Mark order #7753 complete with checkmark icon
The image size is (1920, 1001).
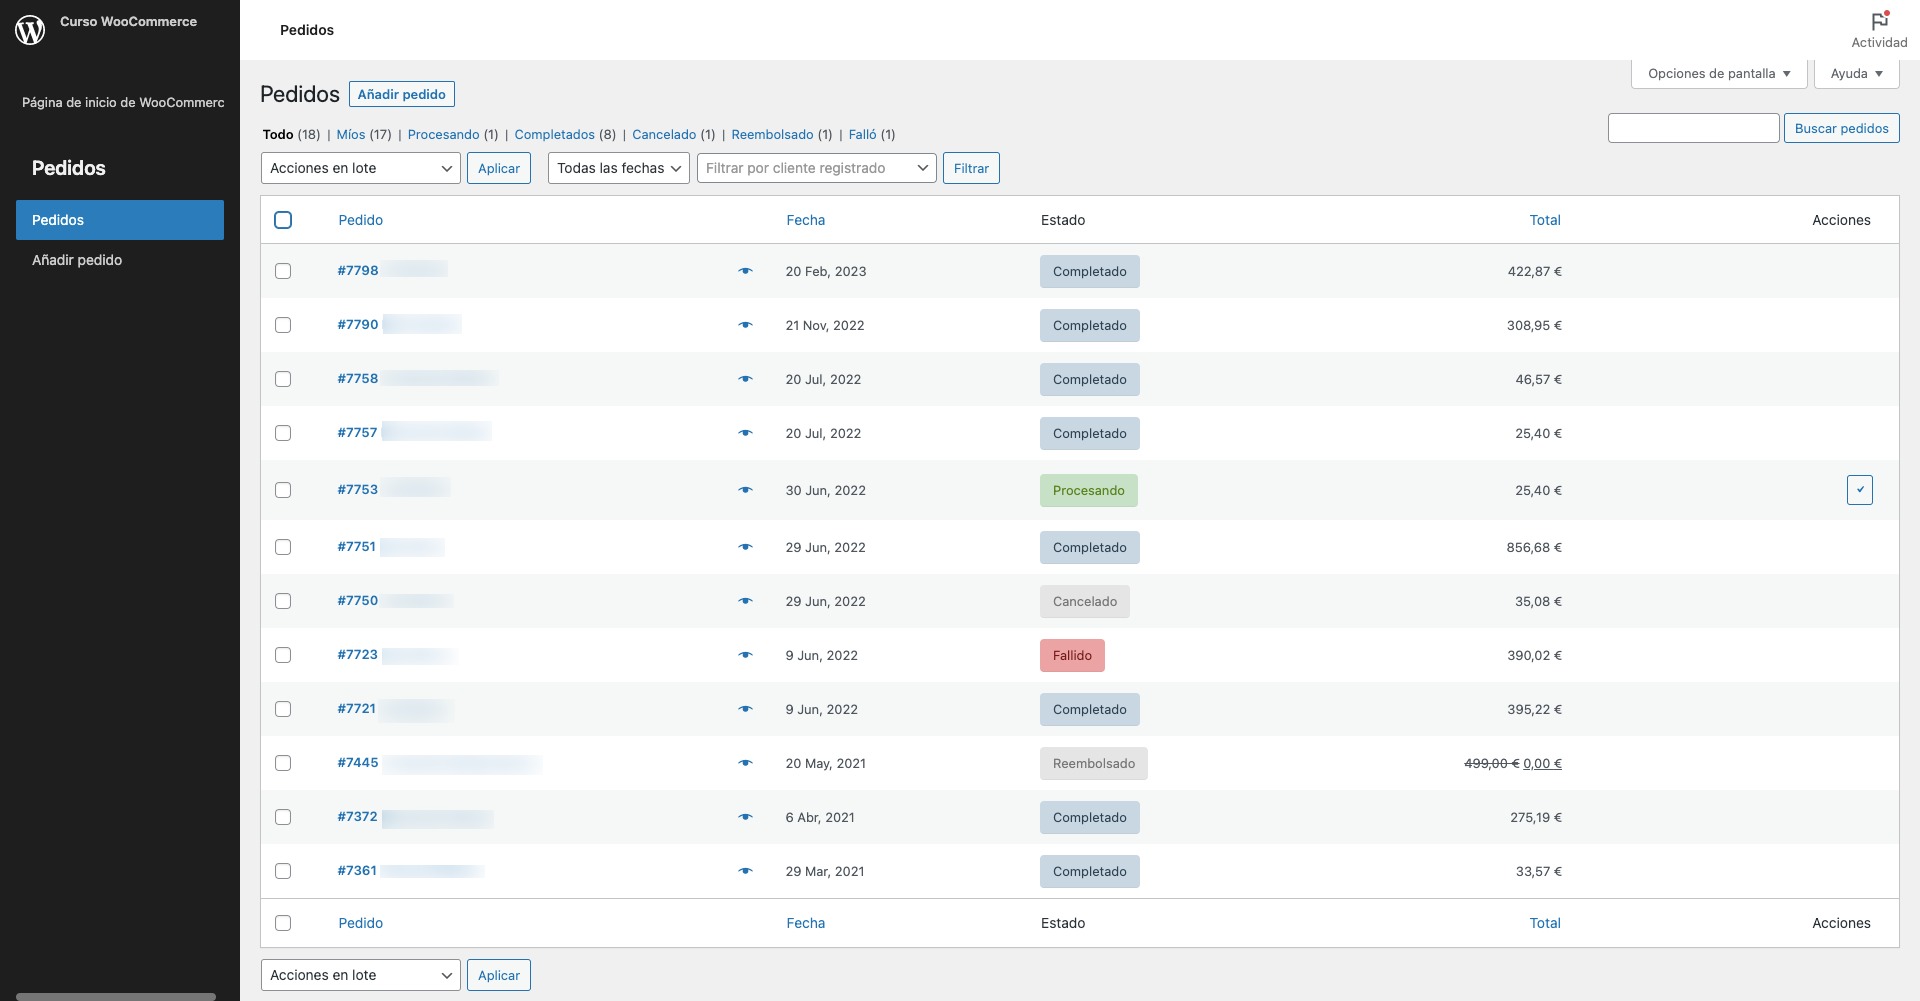pos(1859,490)
